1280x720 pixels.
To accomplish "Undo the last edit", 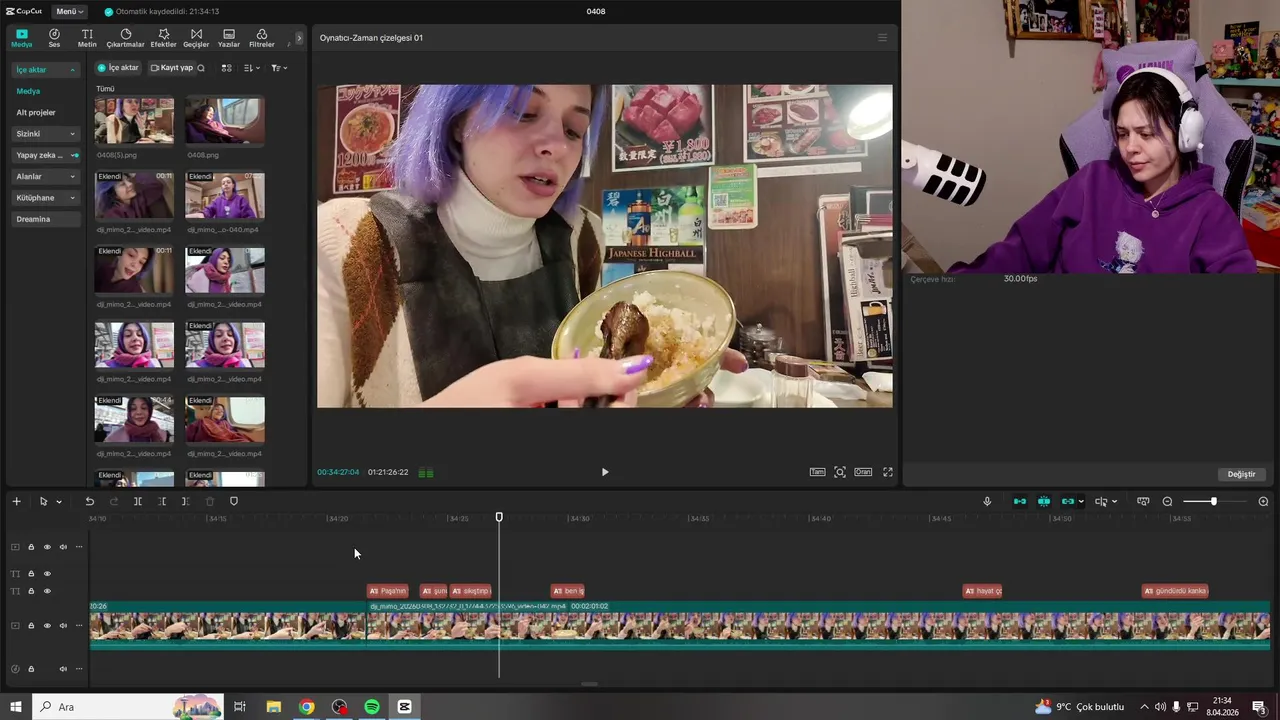I will pos(89,501).
